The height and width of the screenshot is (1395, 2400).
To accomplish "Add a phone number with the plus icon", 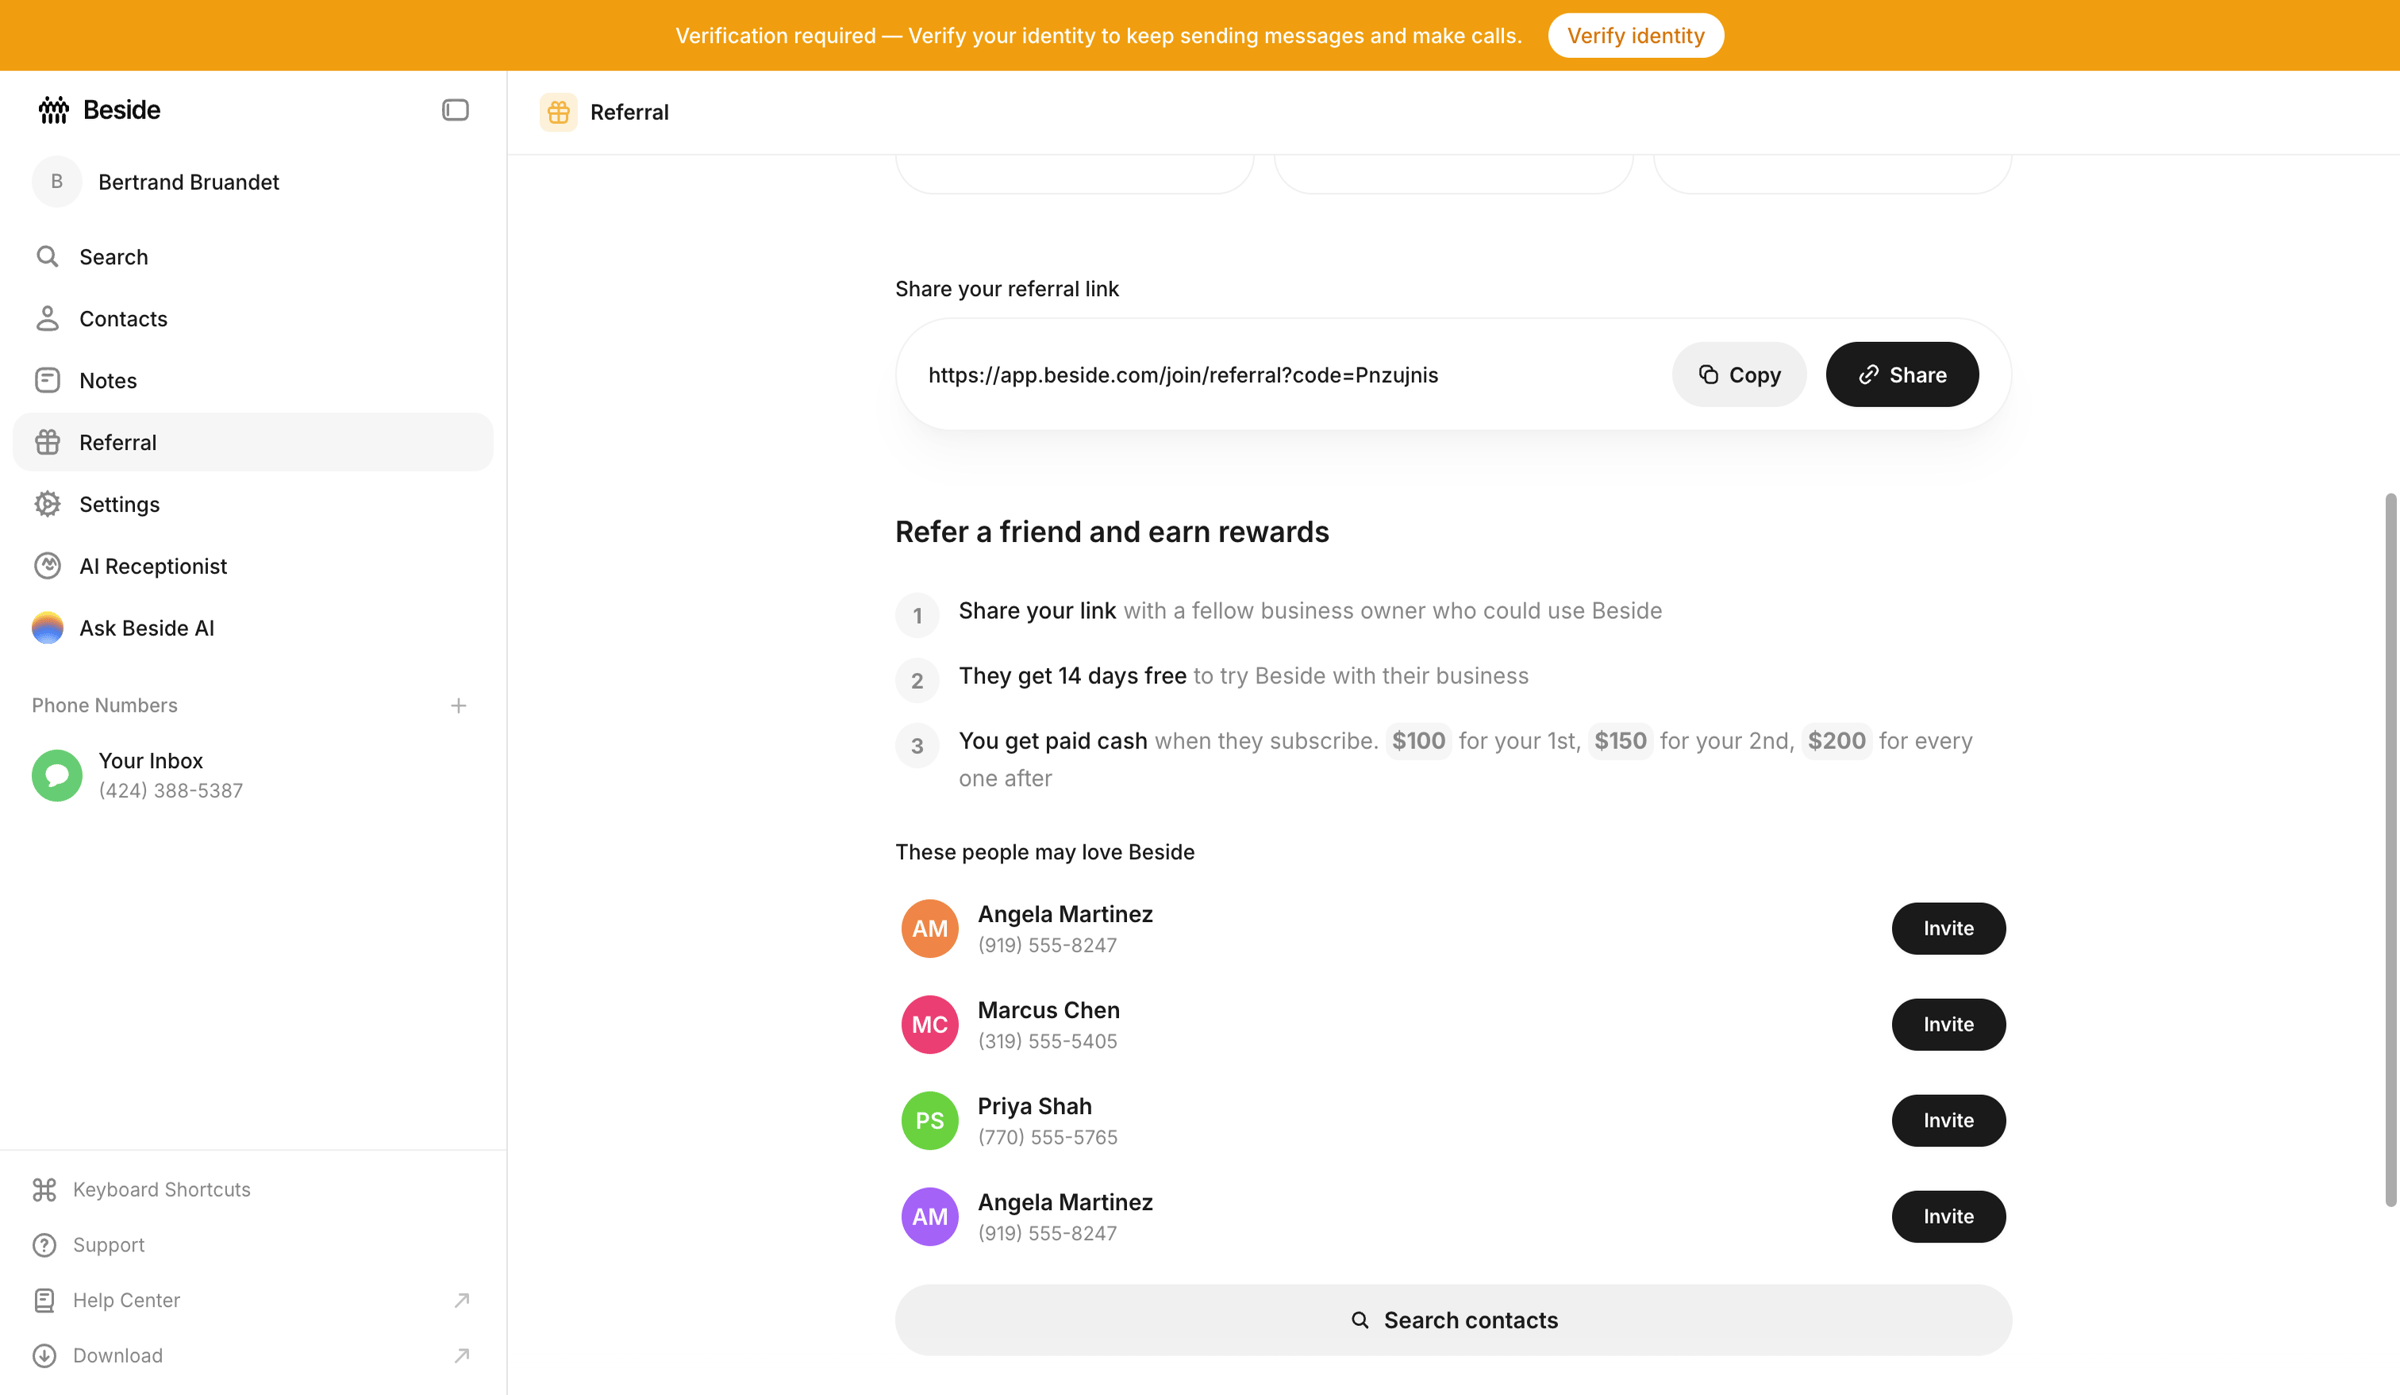I will click(x=458, y=706).
